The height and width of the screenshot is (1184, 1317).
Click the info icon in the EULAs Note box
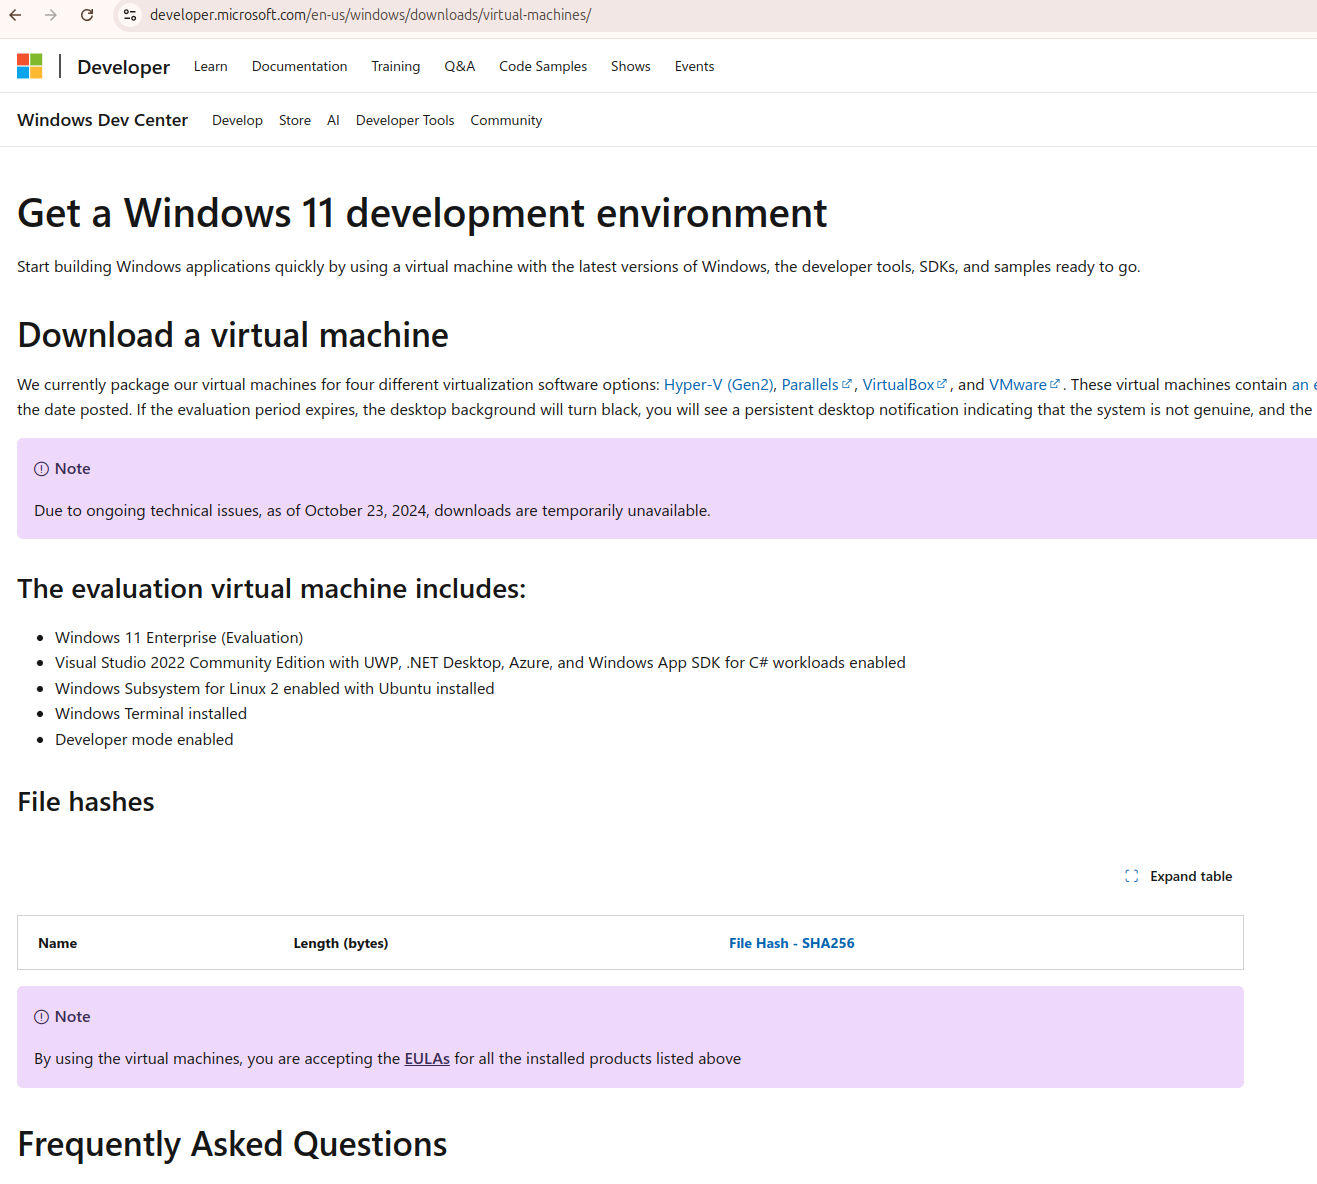tap(41, 1016)
